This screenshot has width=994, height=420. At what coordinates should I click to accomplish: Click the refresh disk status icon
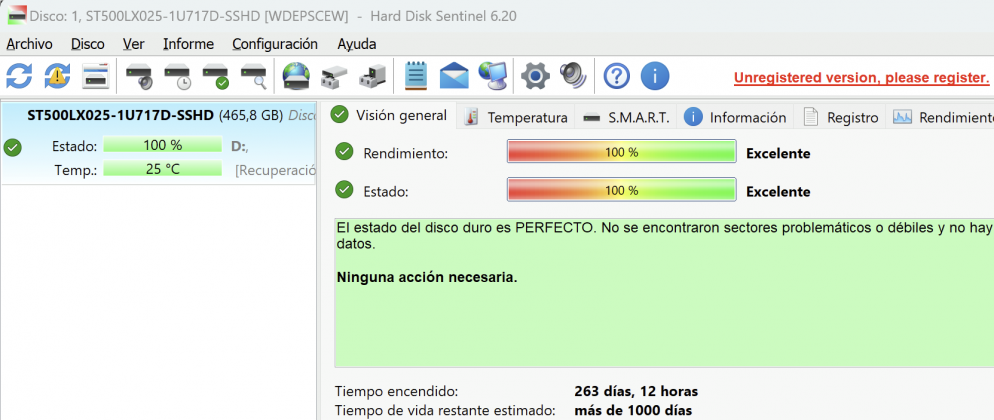[19, 76]
